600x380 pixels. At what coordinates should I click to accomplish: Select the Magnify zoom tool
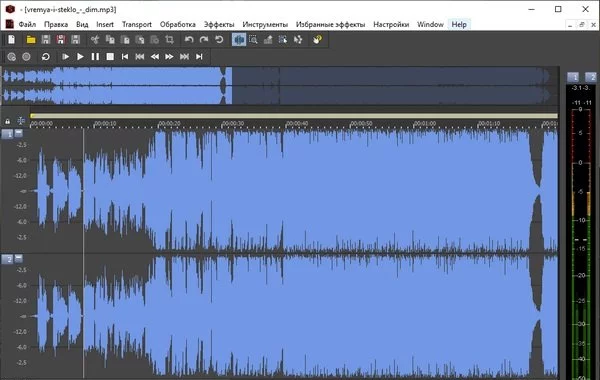pyautogui.click(x=253, y=39)
